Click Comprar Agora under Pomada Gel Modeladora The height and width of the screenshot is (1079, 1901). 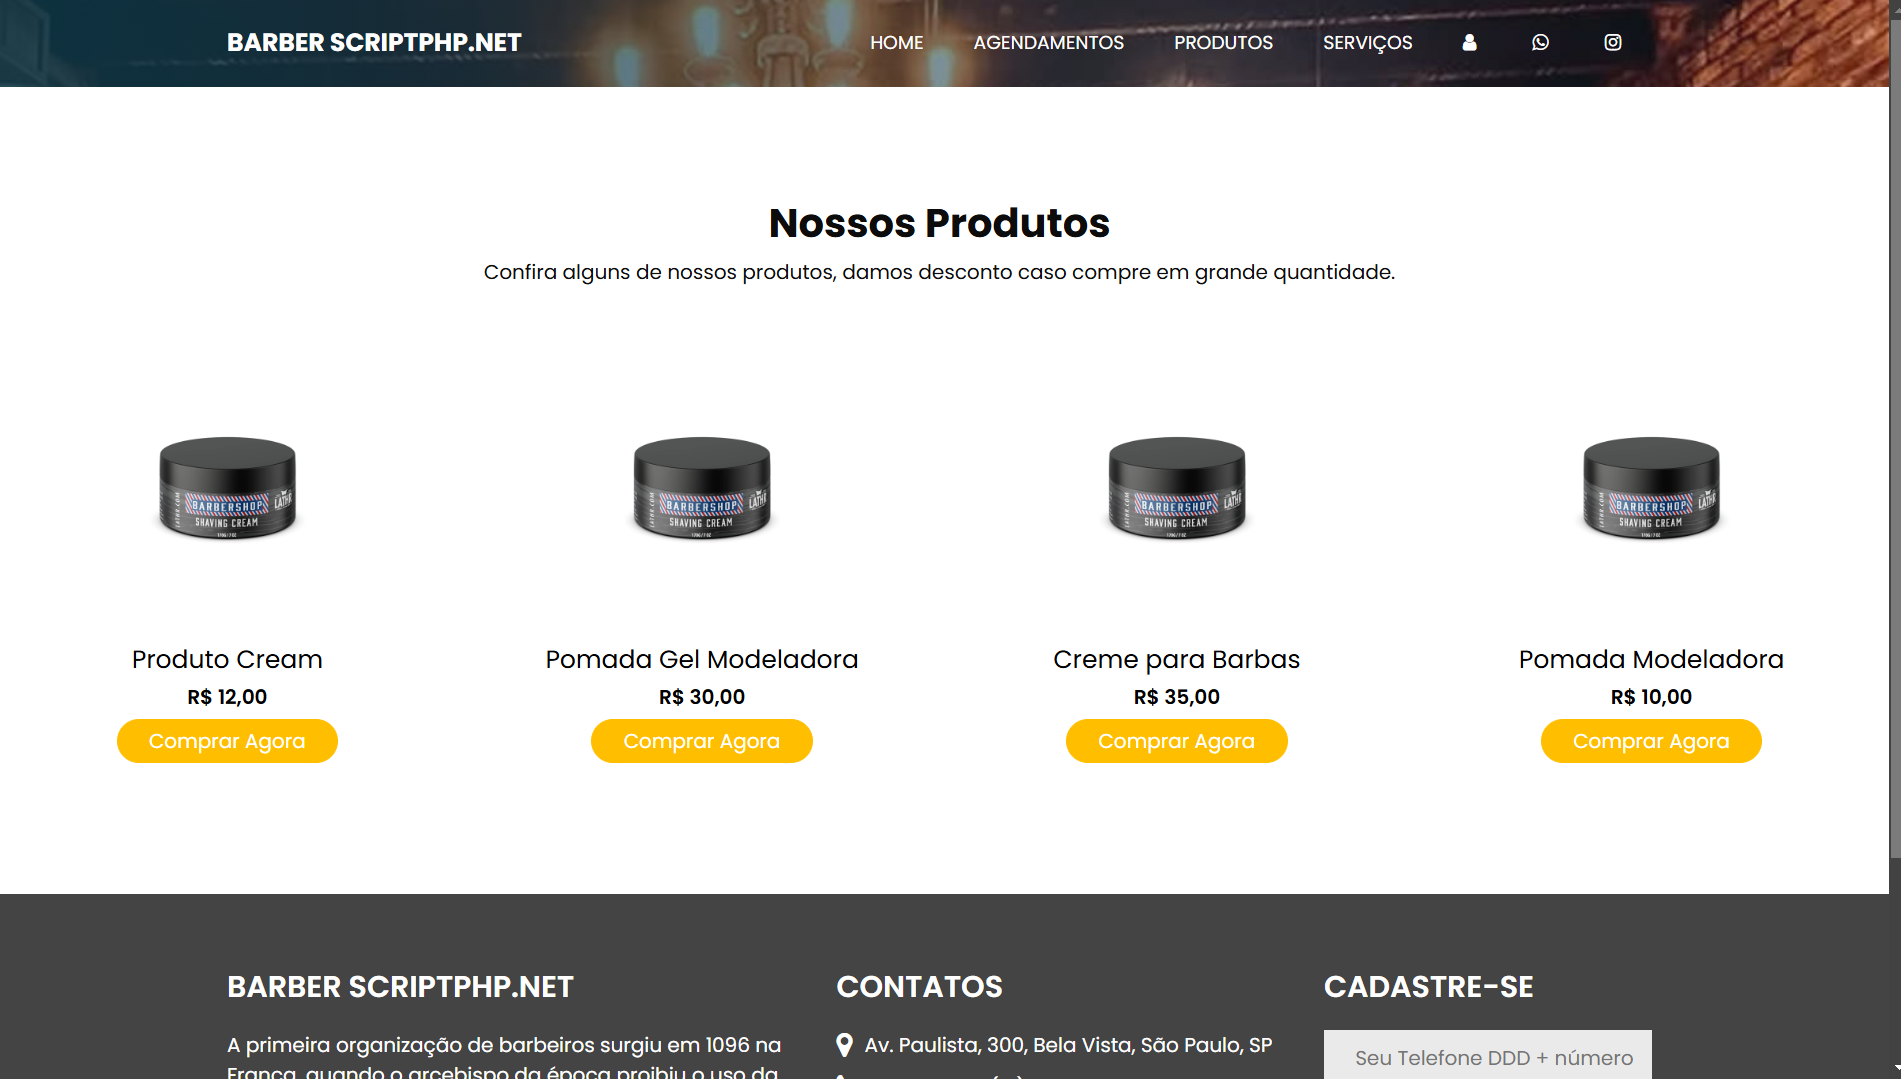tap(702, 741)
